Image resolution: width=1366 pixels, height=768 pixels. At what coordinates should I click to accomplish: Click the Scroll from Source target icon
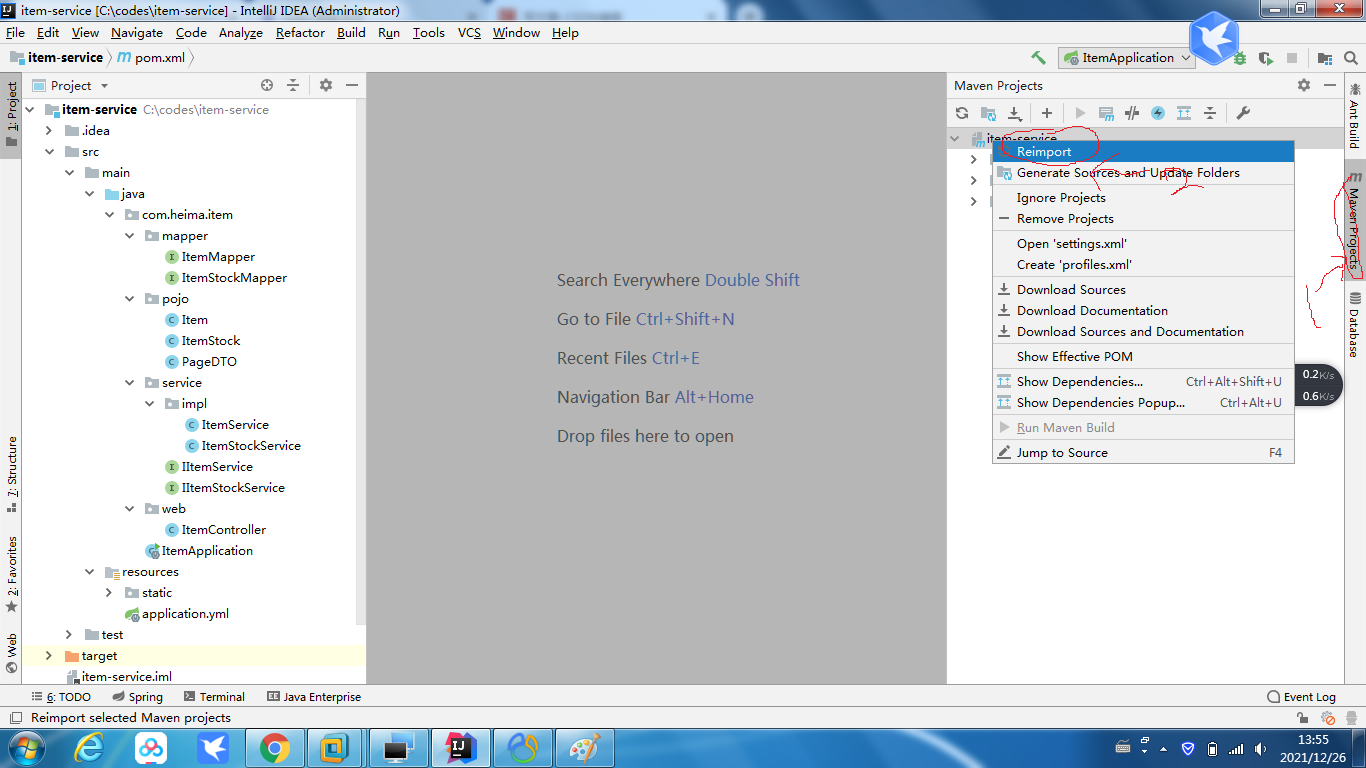pyautogui.click(x=267, y=85)
